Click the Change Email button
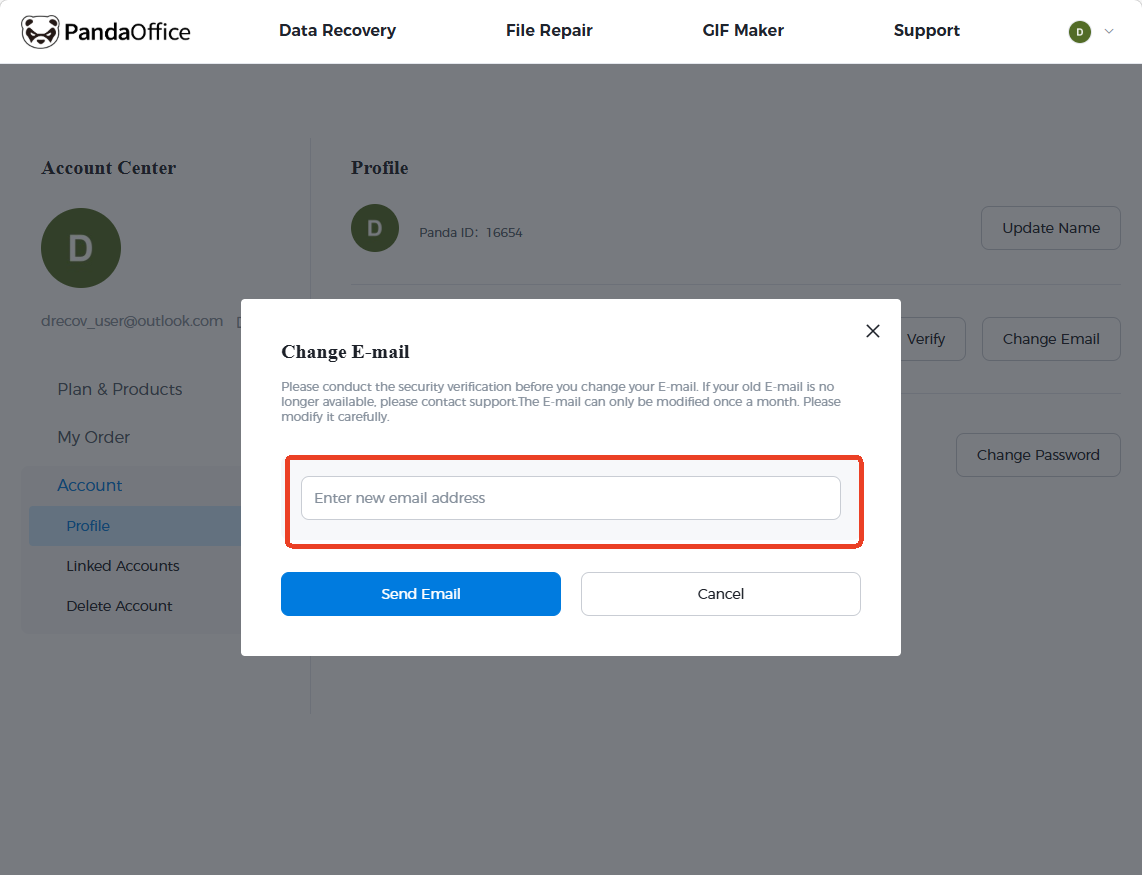This screenshot has height=875, width=1142. point(1050,339)
